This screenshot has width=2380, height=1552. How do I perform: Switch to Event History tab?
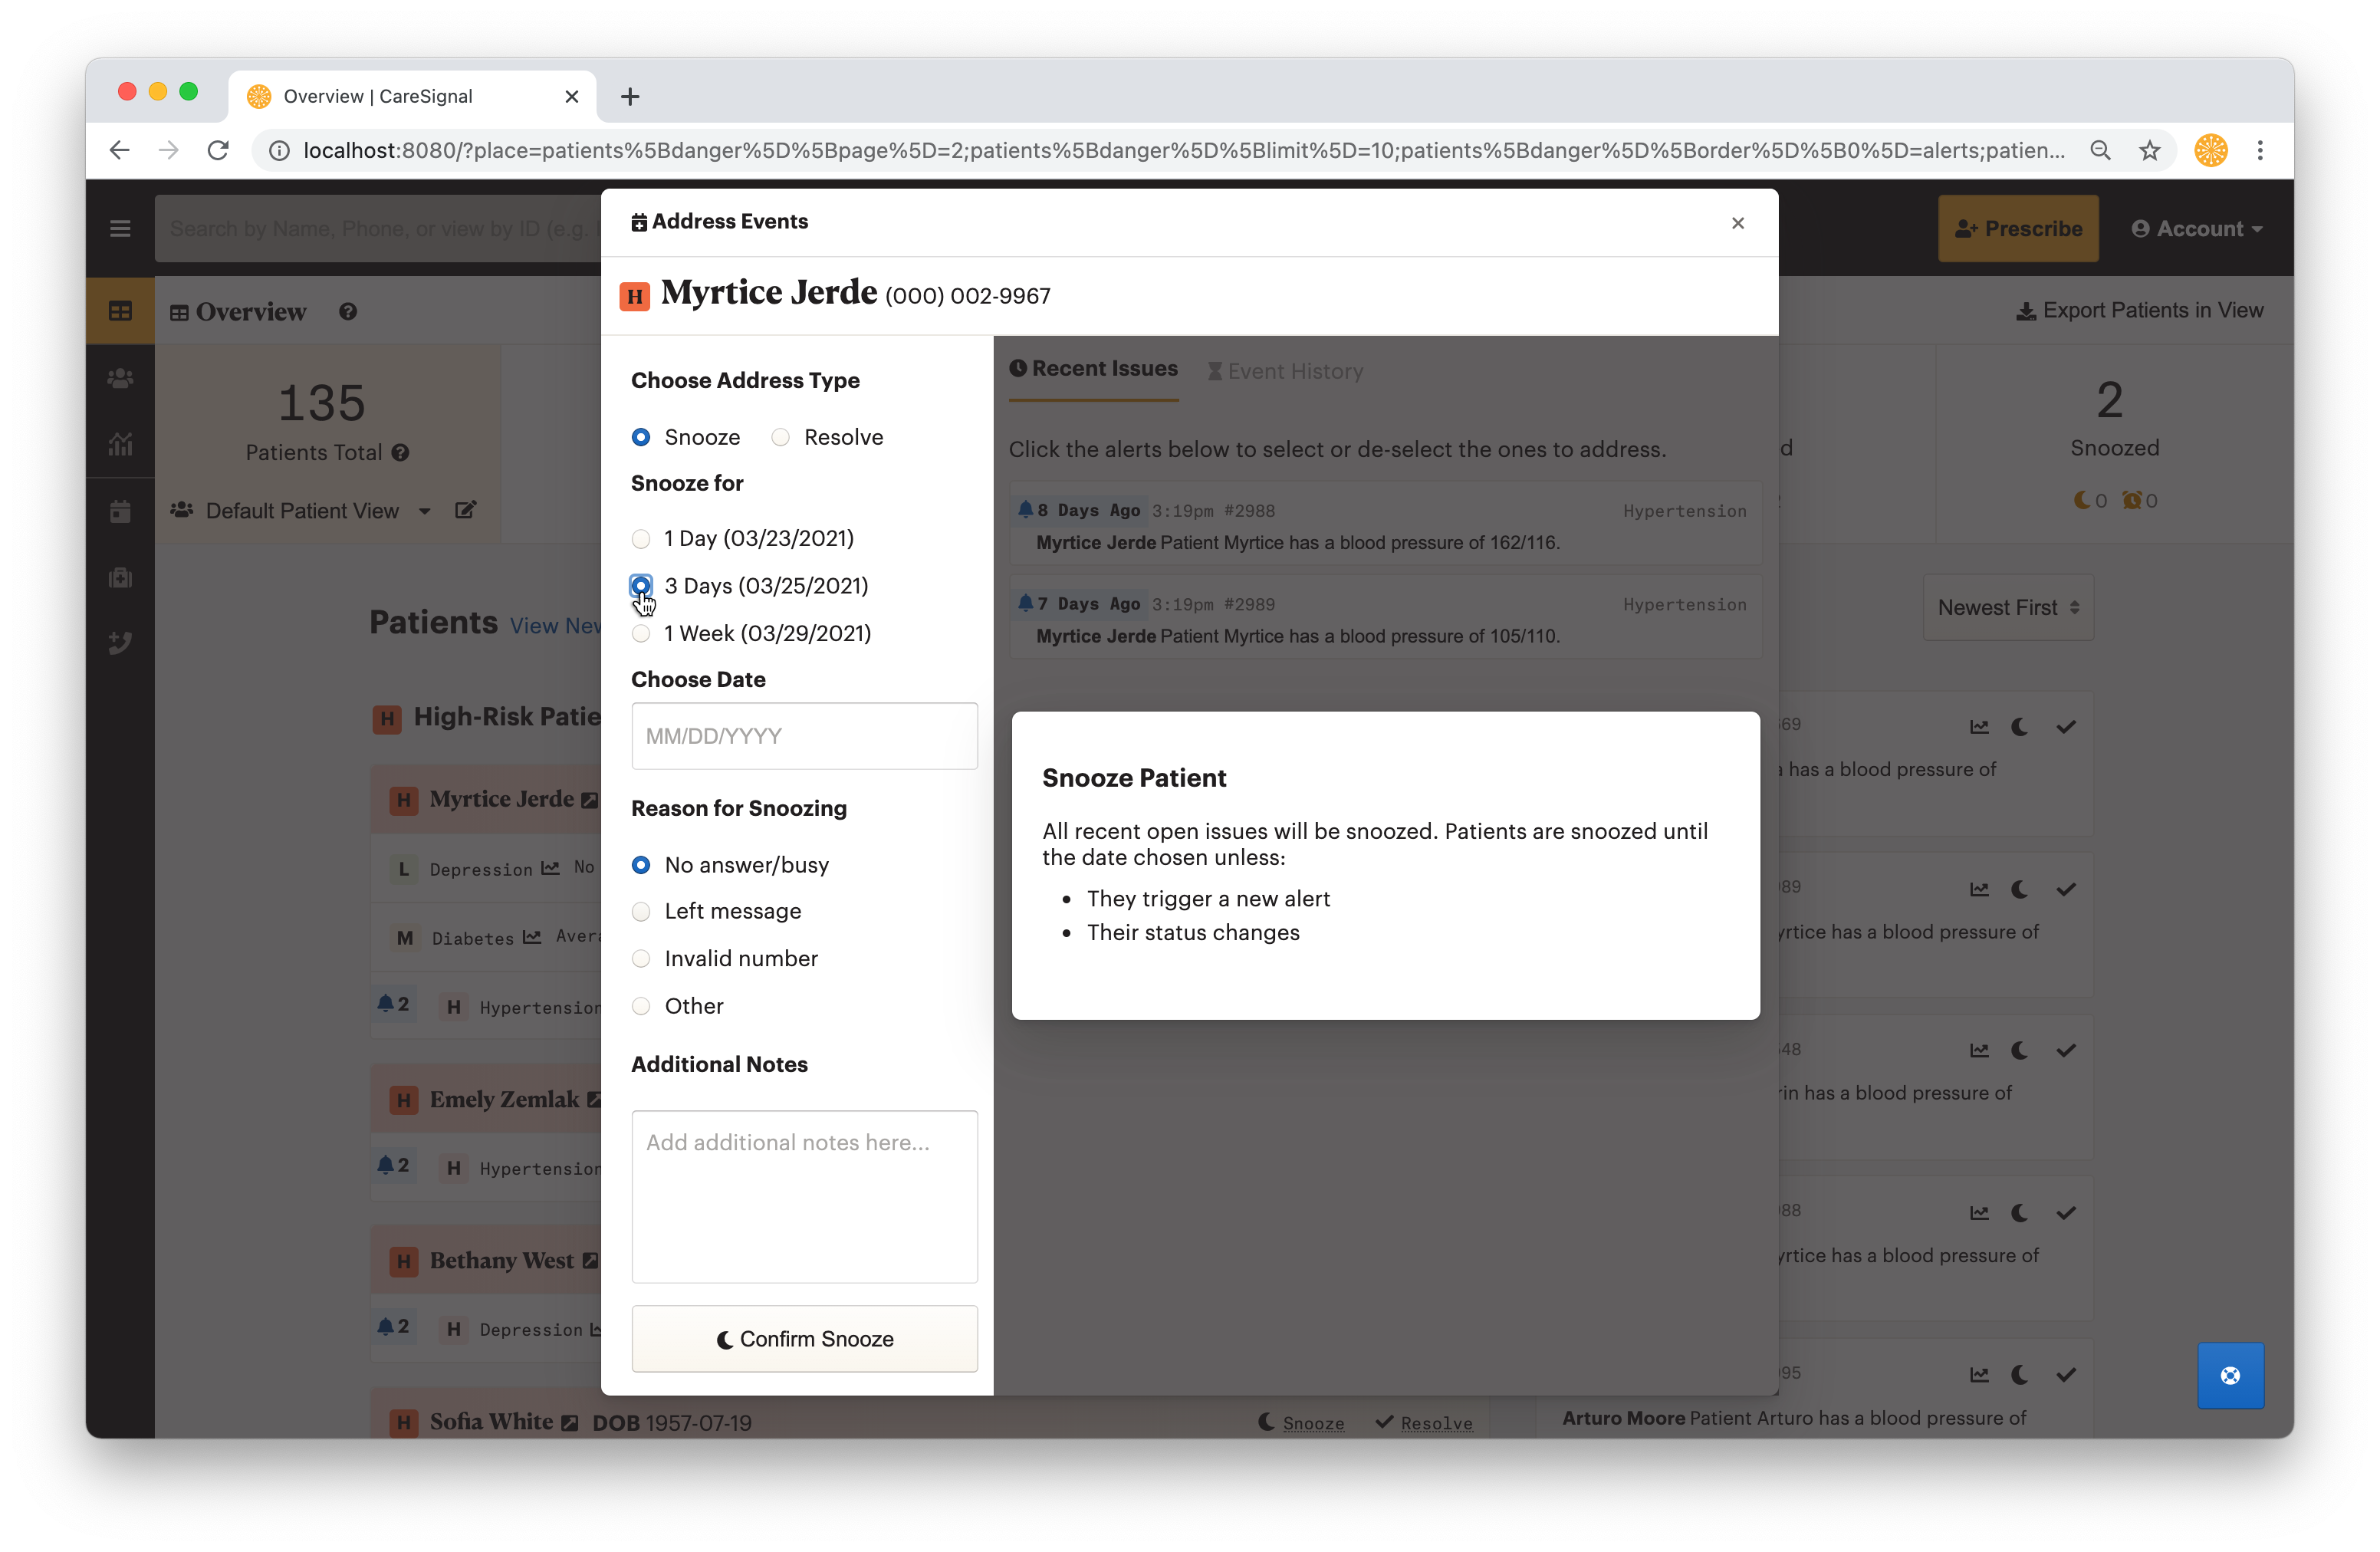click(x=1285, y=371)
